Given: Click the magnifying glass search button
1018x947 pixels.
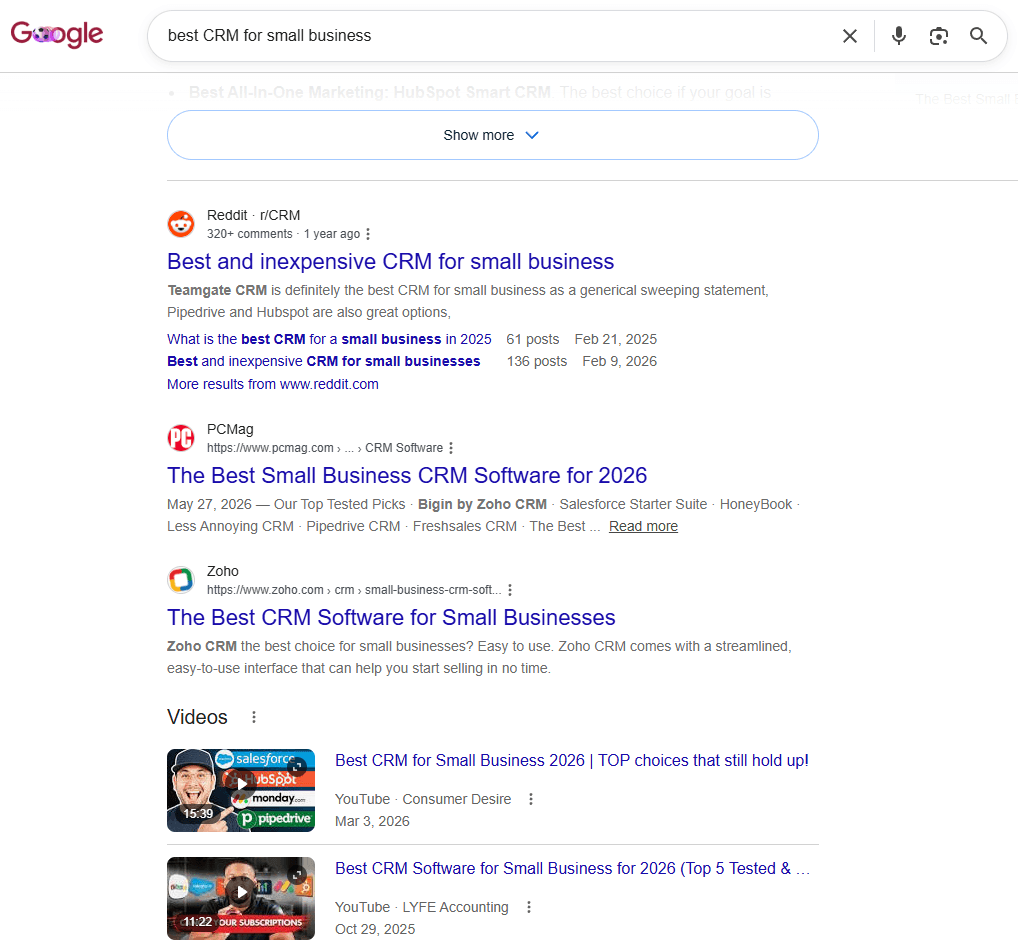Looking at the screenshot, I should point(978,36).
